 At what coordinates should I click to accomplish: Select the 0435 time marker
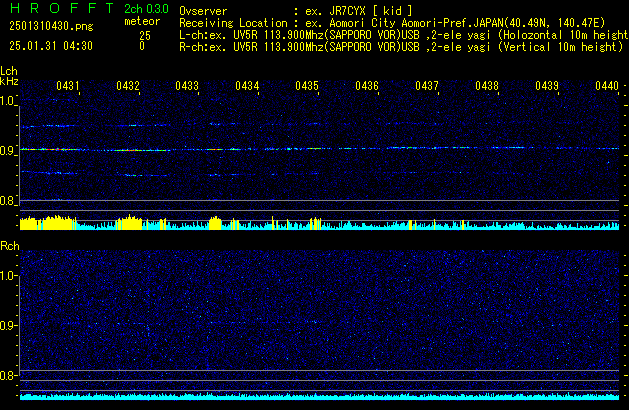[x=307, y=86]
